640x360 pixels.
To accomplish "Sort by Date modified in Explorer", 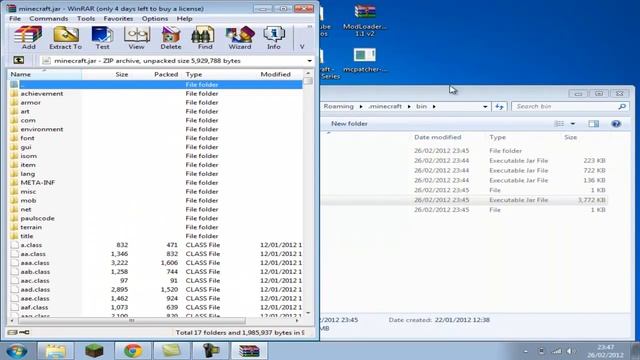I will point(438,137).
